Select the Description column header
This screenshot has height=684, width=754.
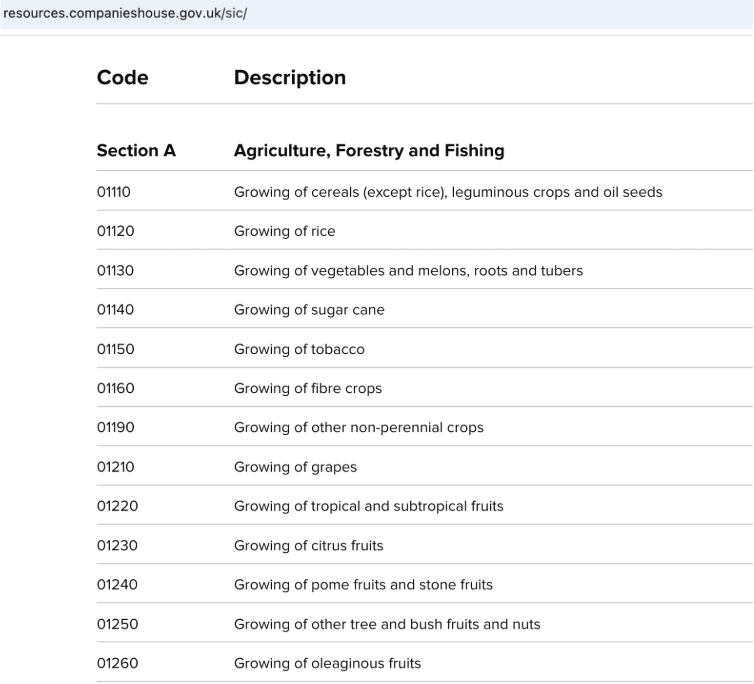(x=290, y=77)
